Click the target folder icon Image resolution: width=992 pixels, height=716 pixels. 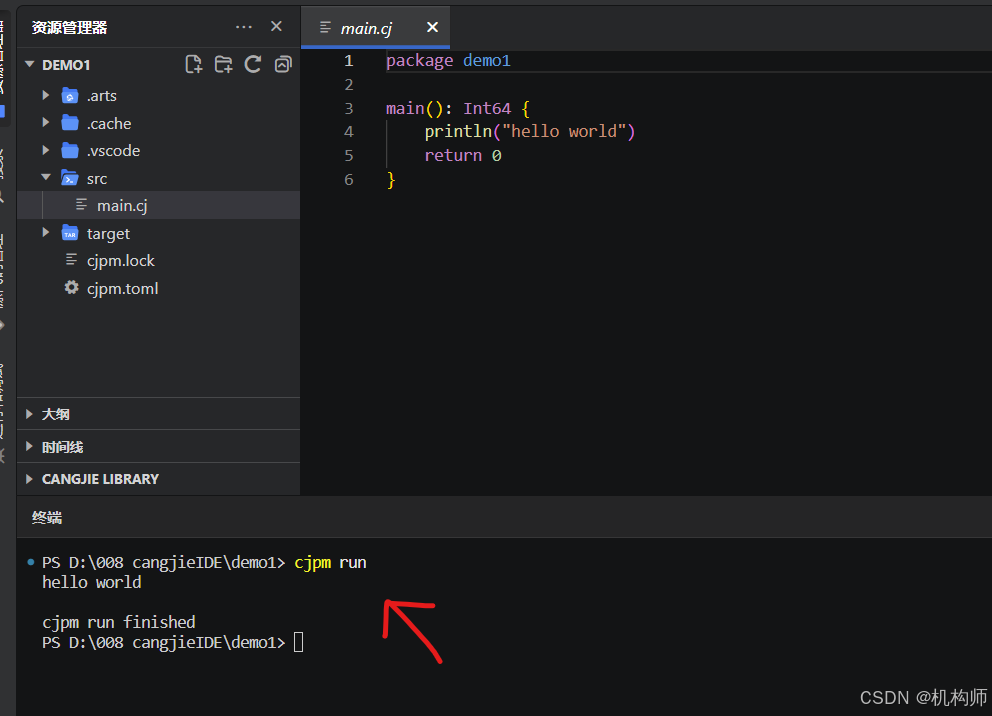pyautogui.click(x=70, y=233)
